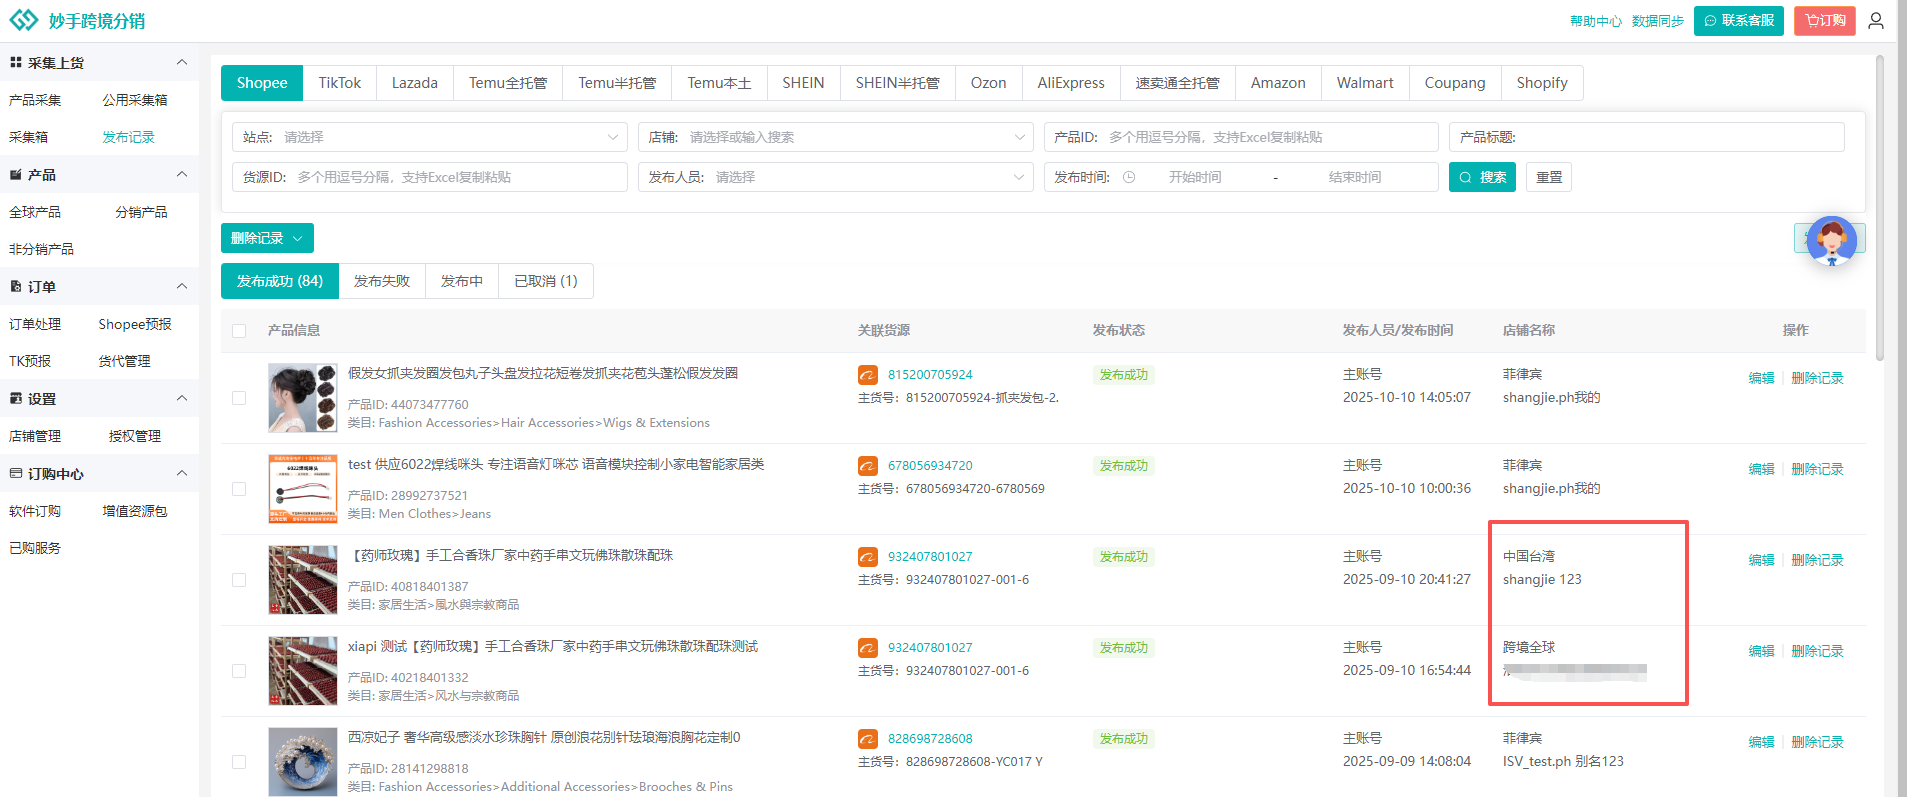Open the 发布失败 status tab
1907x797 pixels.
coord(382,281)
